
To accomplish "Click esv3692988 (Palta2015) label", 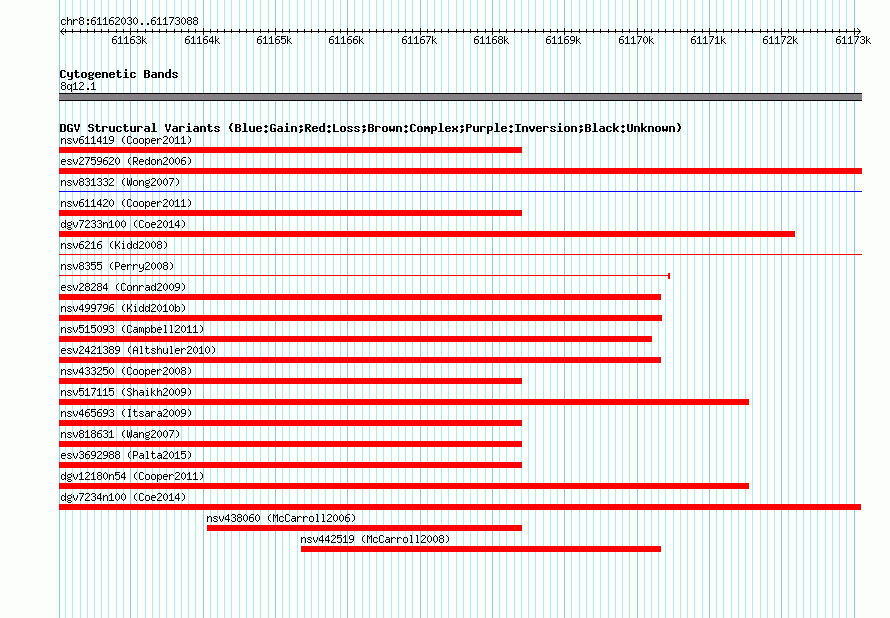I will click(126, 455).
